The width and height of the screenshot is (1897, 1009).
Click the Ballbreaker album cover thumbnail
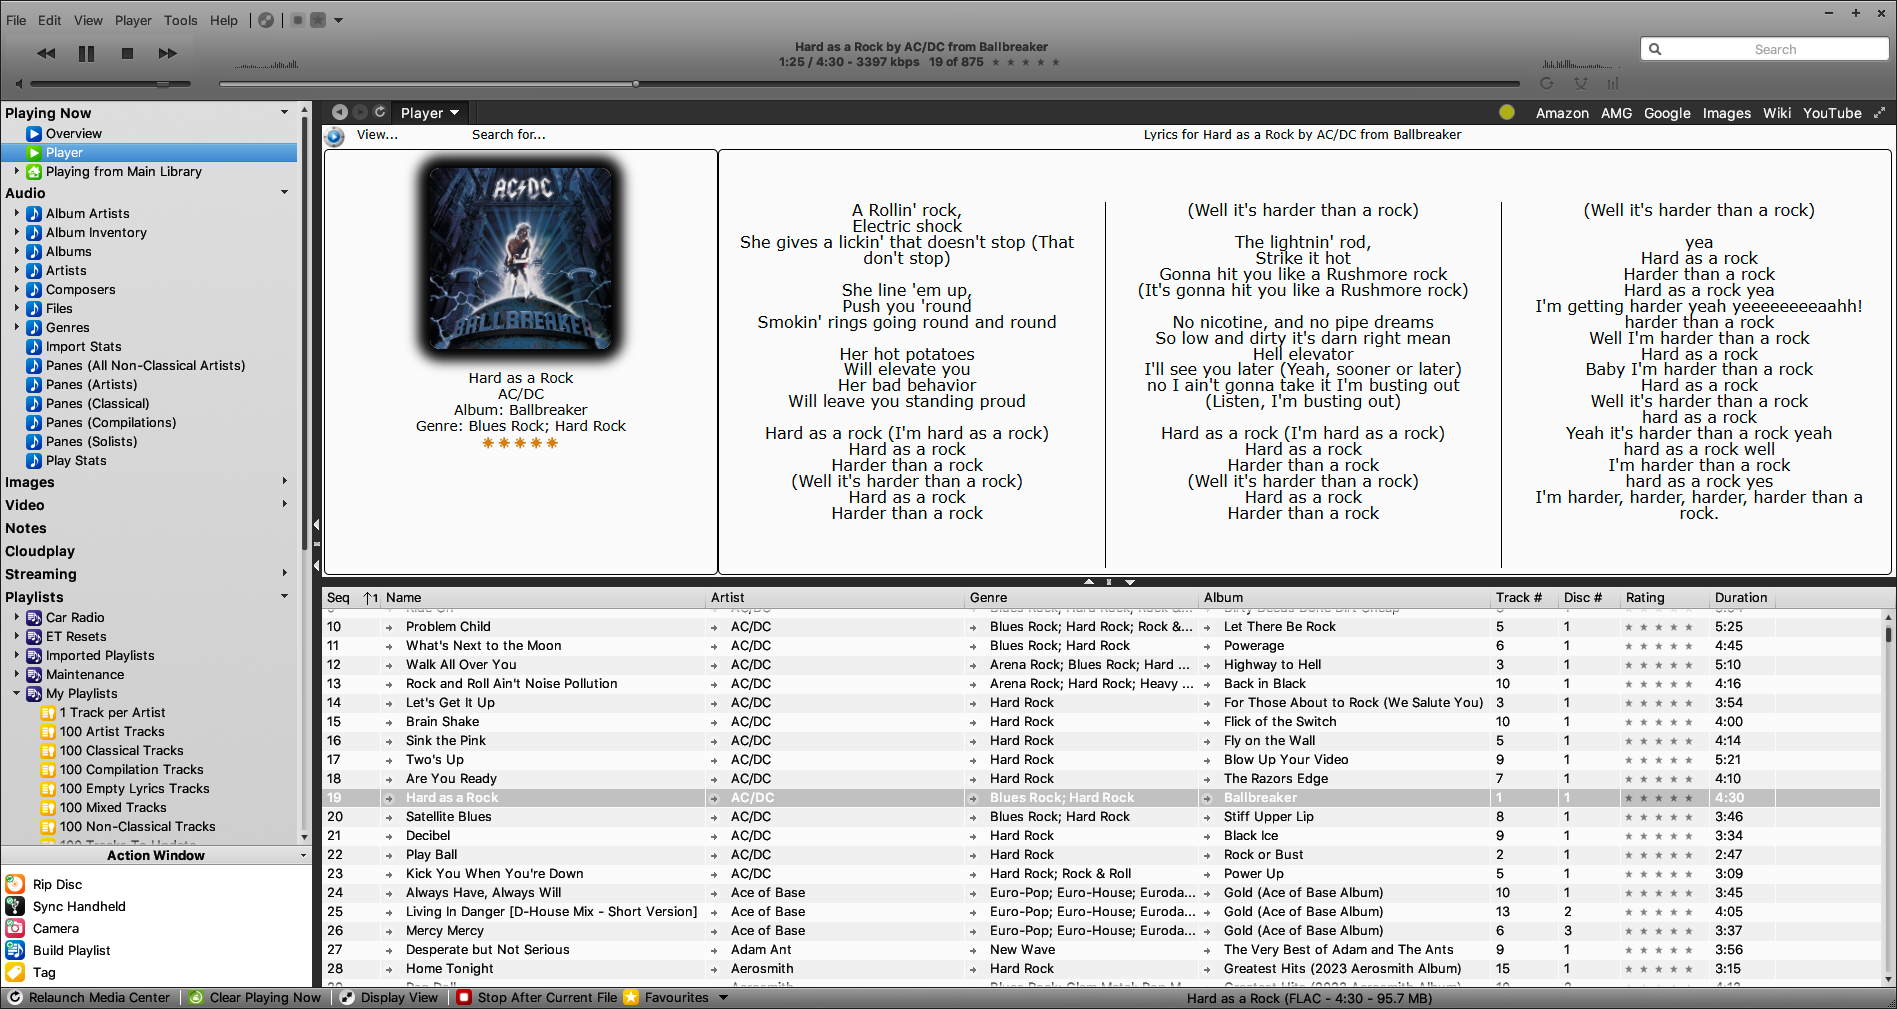pos(520,258)
